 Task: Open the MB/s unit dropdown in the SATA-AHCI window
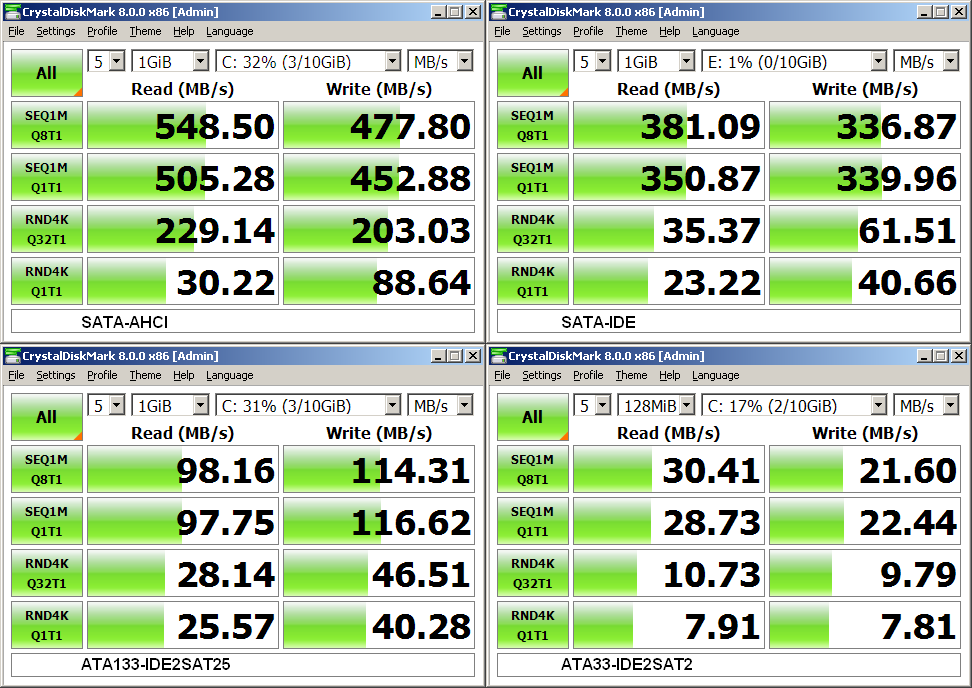(x=441, y=61)
